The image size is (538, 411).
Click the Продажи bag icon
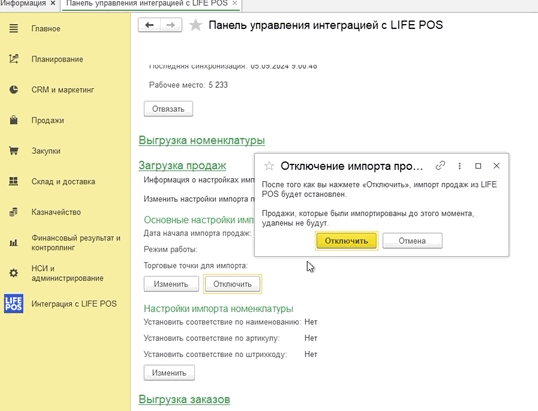pyautogui.click(x=13, y=120)
